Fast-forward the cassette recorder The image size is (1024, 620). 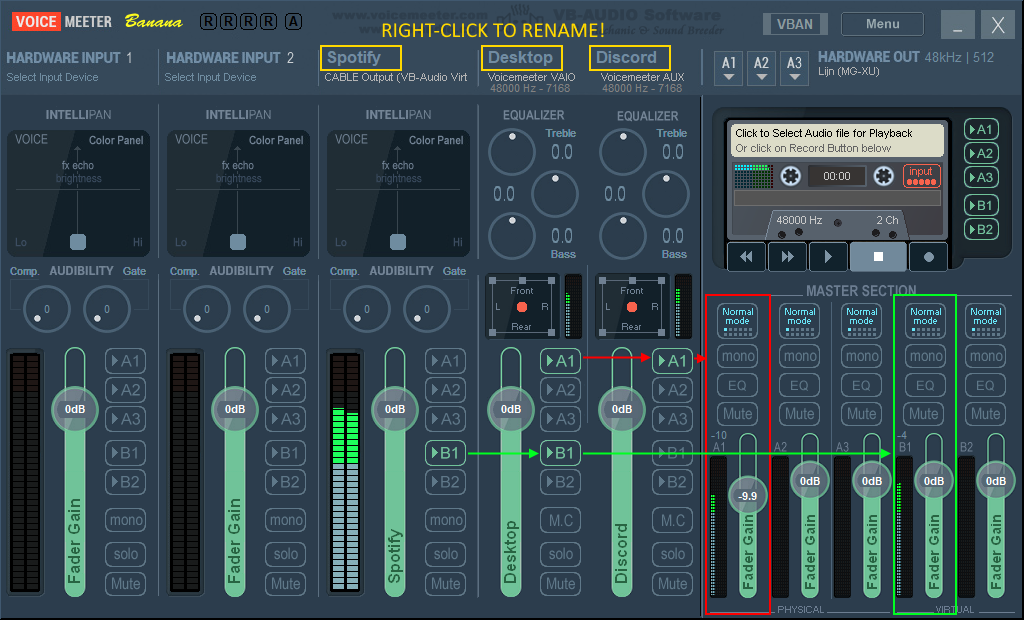pyautogui.click(x=788, y=257)
